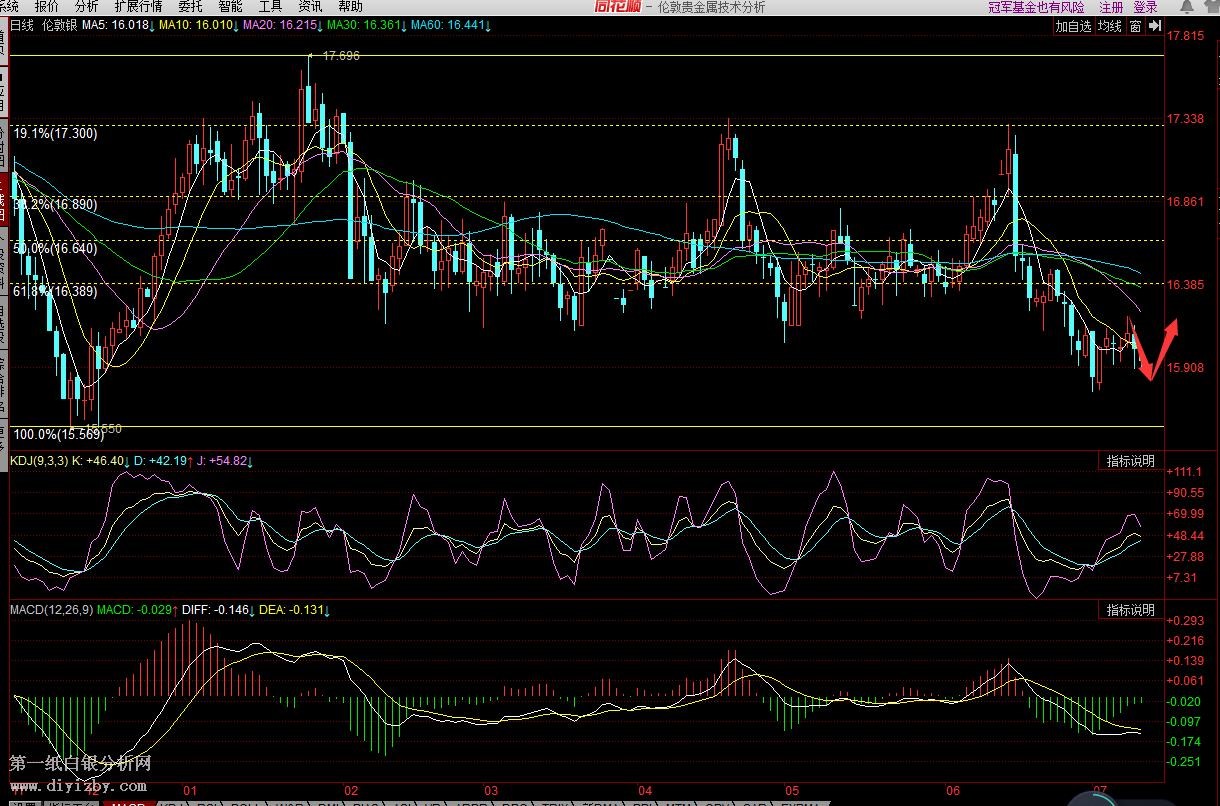Open the 冠军基金也有风险 notice link
This screenshot has height=806, width=1220.
tap(1036, 7)
